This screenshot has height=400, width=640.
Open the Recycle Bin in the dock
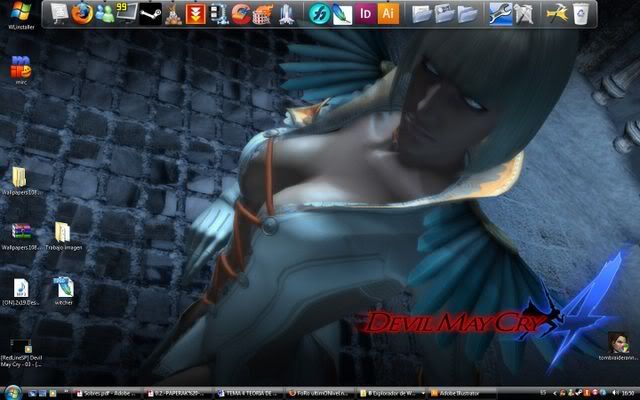581,14
